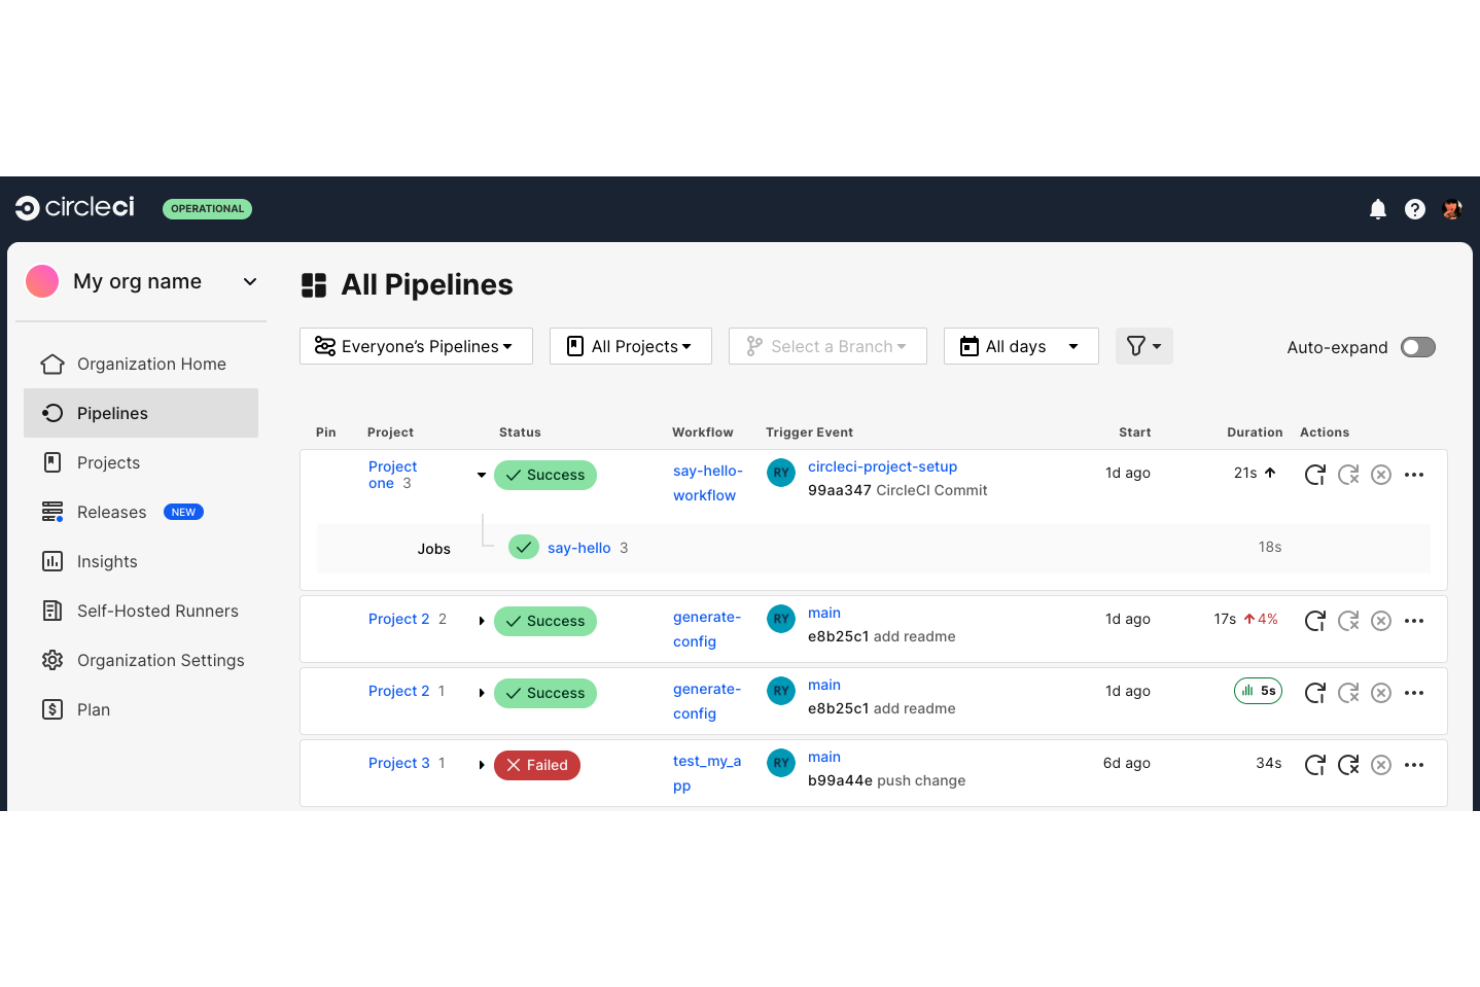Open Organization Settings

(x=160, y=660)
